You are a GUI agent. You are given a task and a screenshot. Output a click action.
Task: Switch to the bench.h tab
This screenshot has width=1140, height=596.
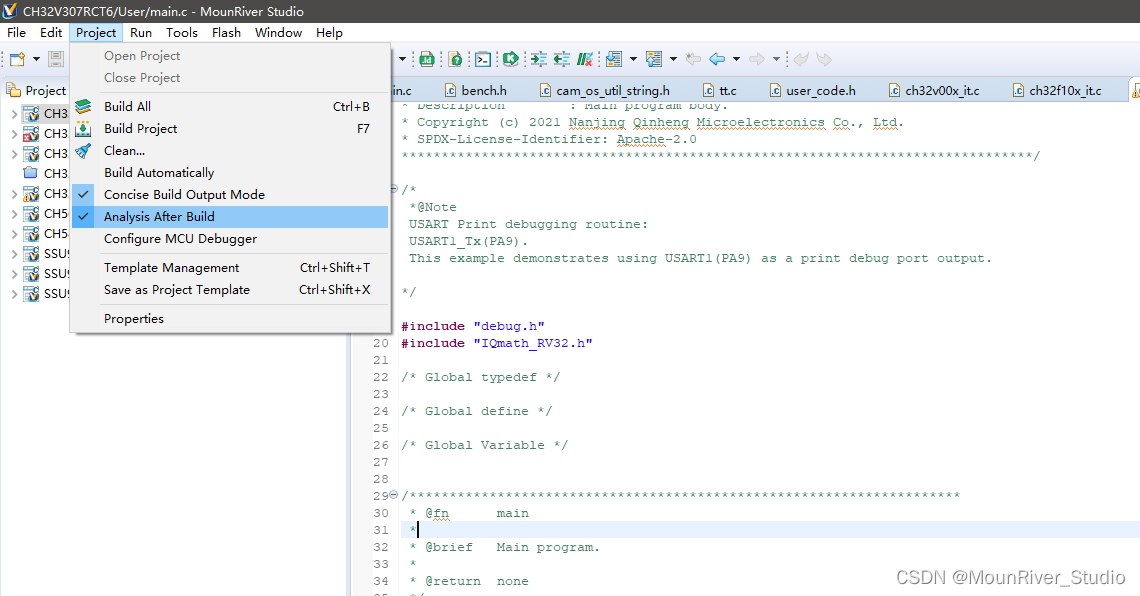[x=475, y=90]
